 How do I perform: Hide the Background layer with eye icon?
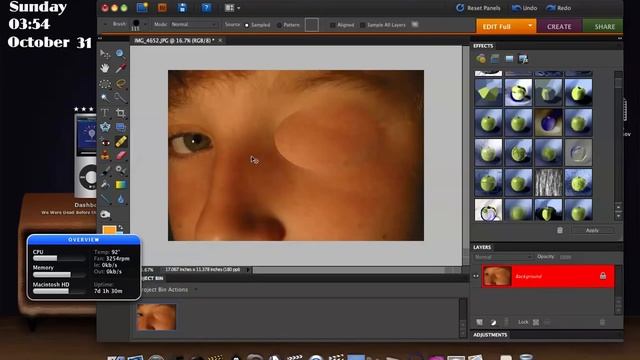click(x=476, y=276)
